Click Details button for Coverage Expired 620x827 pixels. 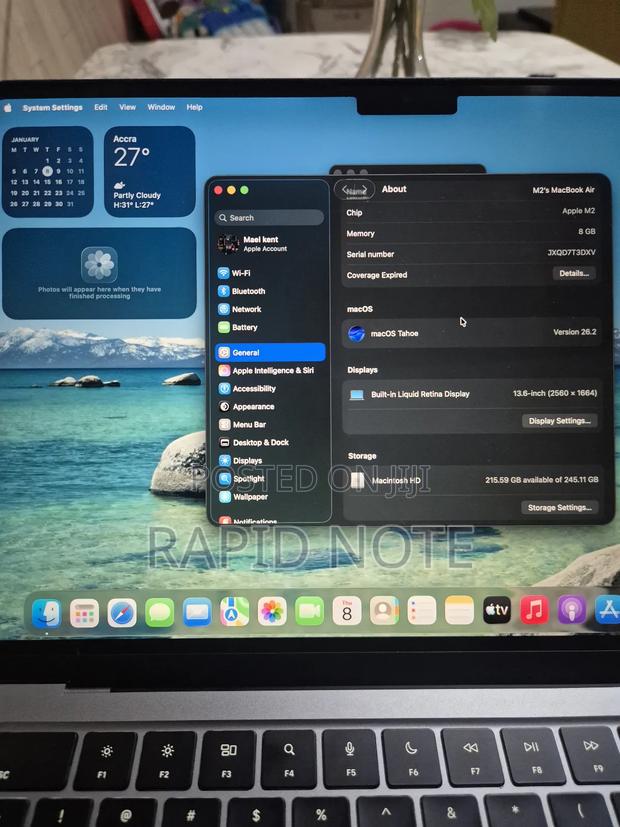click(574, 273)
